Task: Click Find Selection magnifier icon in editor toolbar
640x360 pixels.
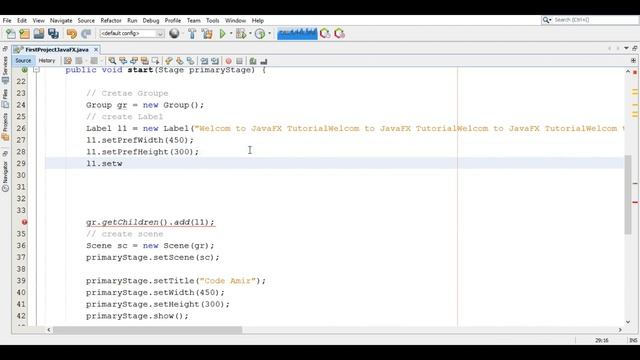Action: pos(112,61)
